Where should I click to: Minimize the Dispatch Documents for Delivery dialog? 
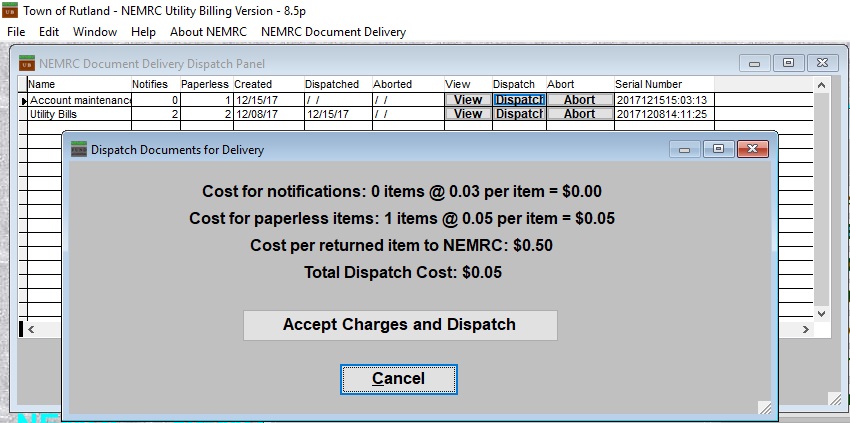(x=686, y=150)
